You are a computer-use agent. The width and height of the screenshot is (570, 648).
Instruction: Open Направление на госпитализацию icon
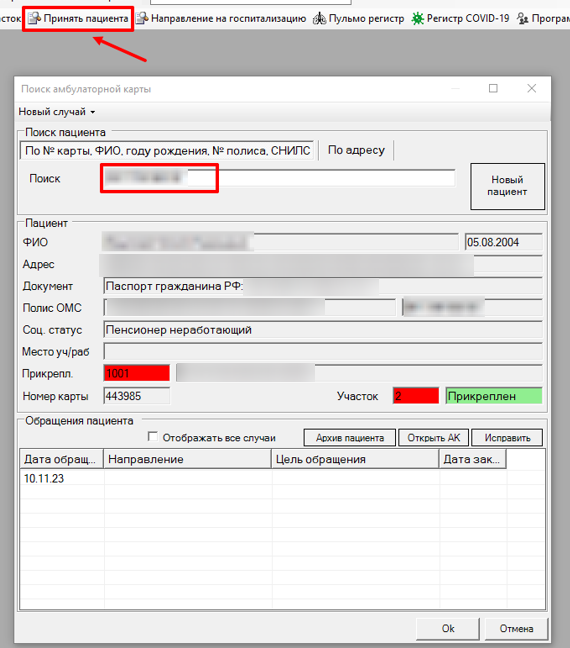(142, 19)
